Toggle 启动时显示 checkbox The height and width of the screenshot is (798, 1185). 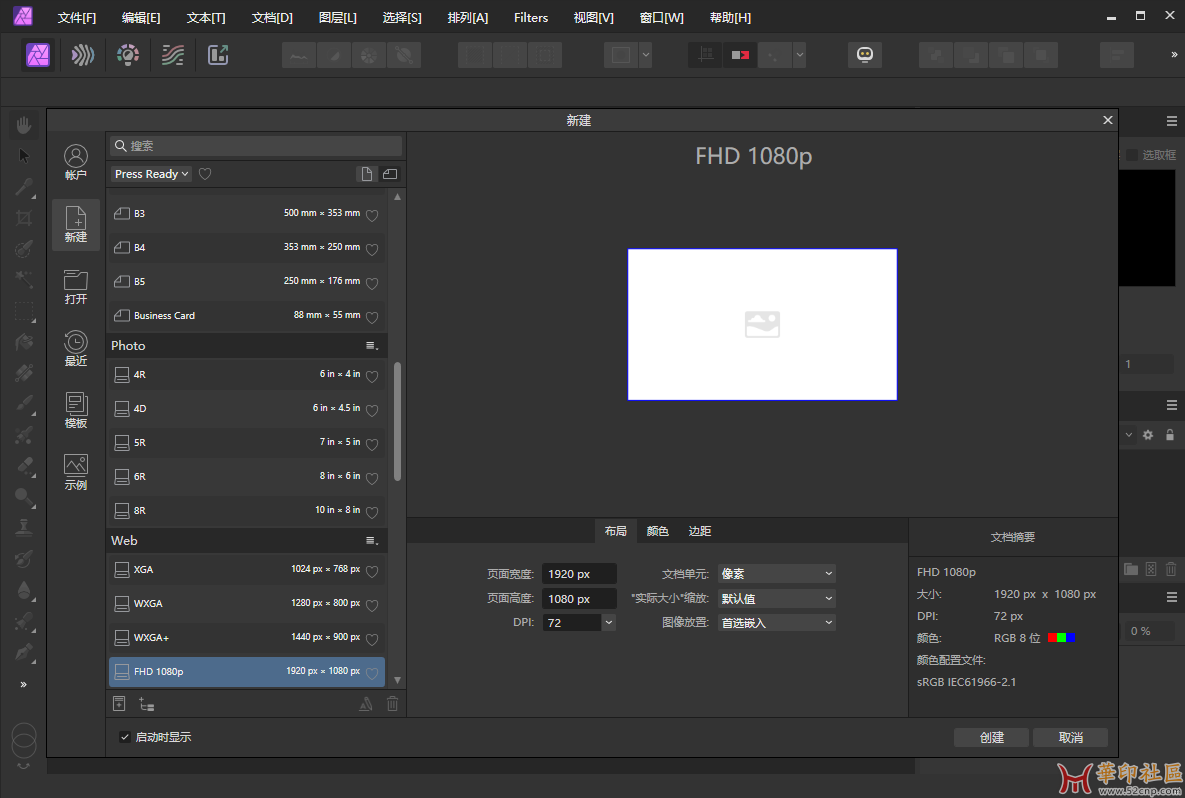125,737
